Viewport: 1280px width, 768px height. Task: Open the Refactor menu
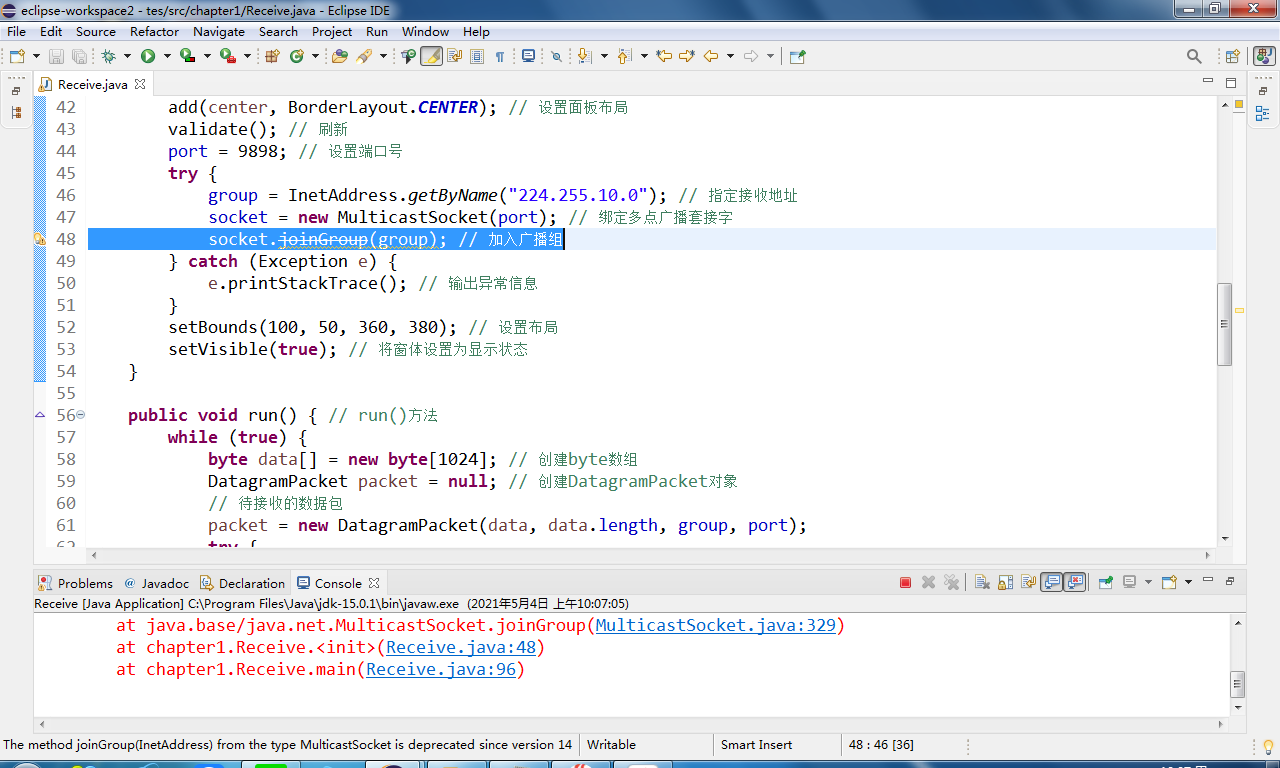point(154,31)
